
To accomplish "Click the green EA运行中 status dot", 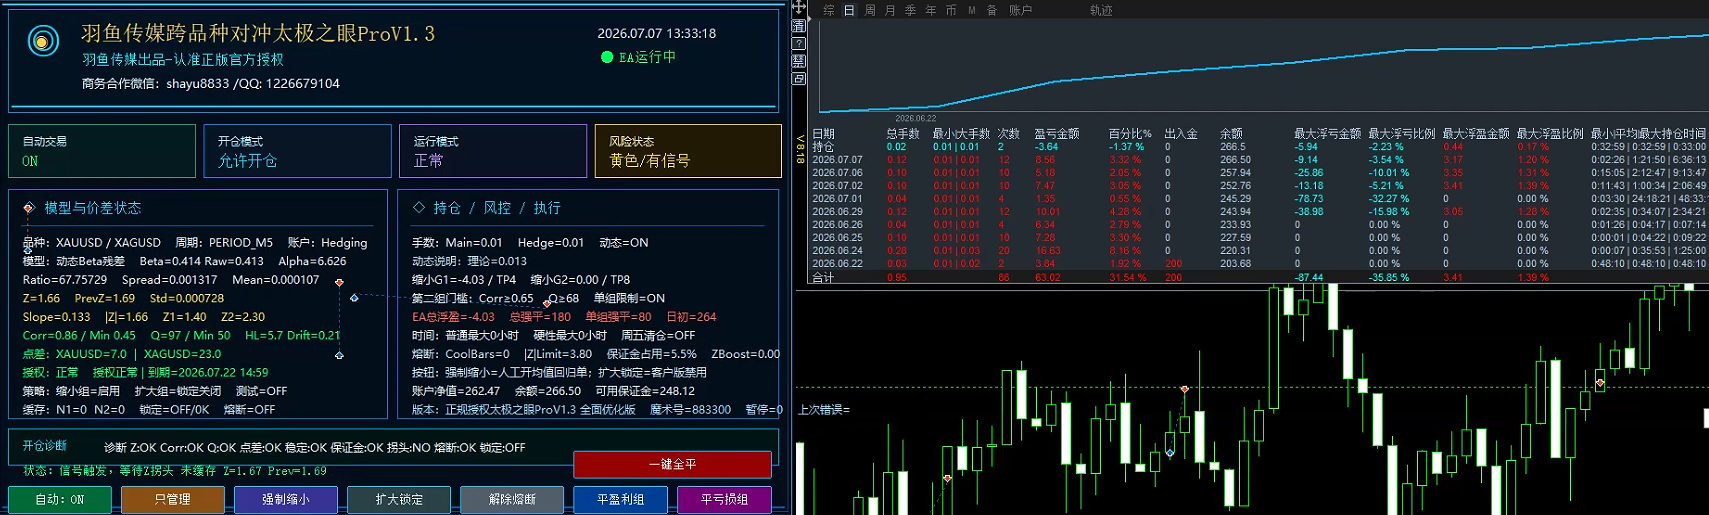I will coord(606,57).
